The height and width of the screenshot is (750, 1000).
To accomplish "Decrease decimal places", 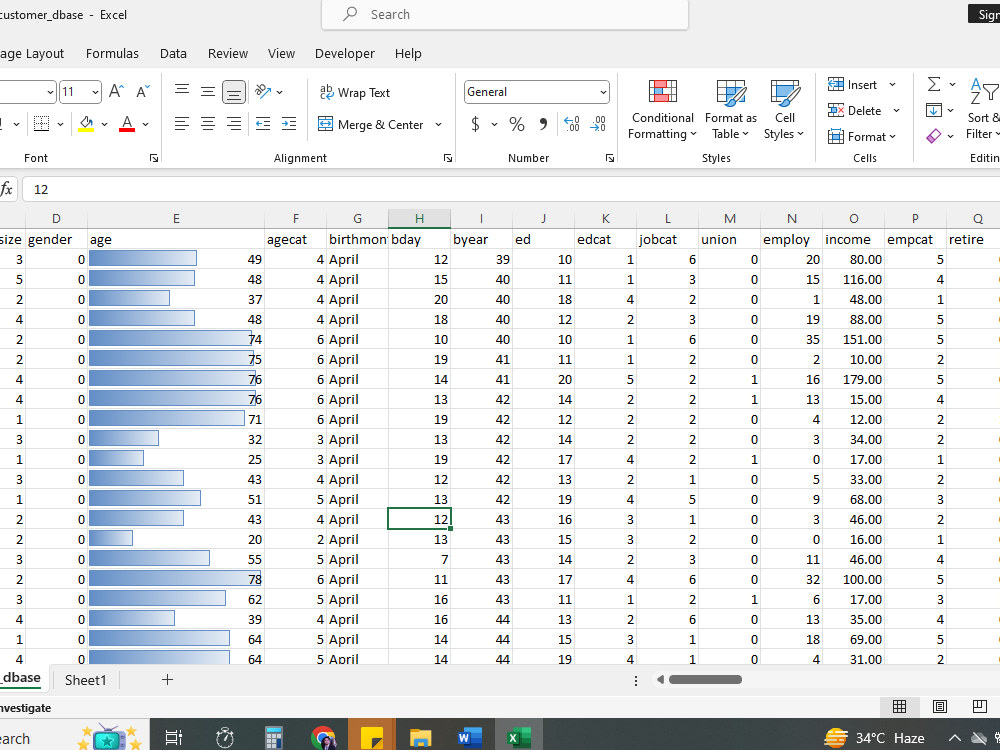I will click(598, 124).
